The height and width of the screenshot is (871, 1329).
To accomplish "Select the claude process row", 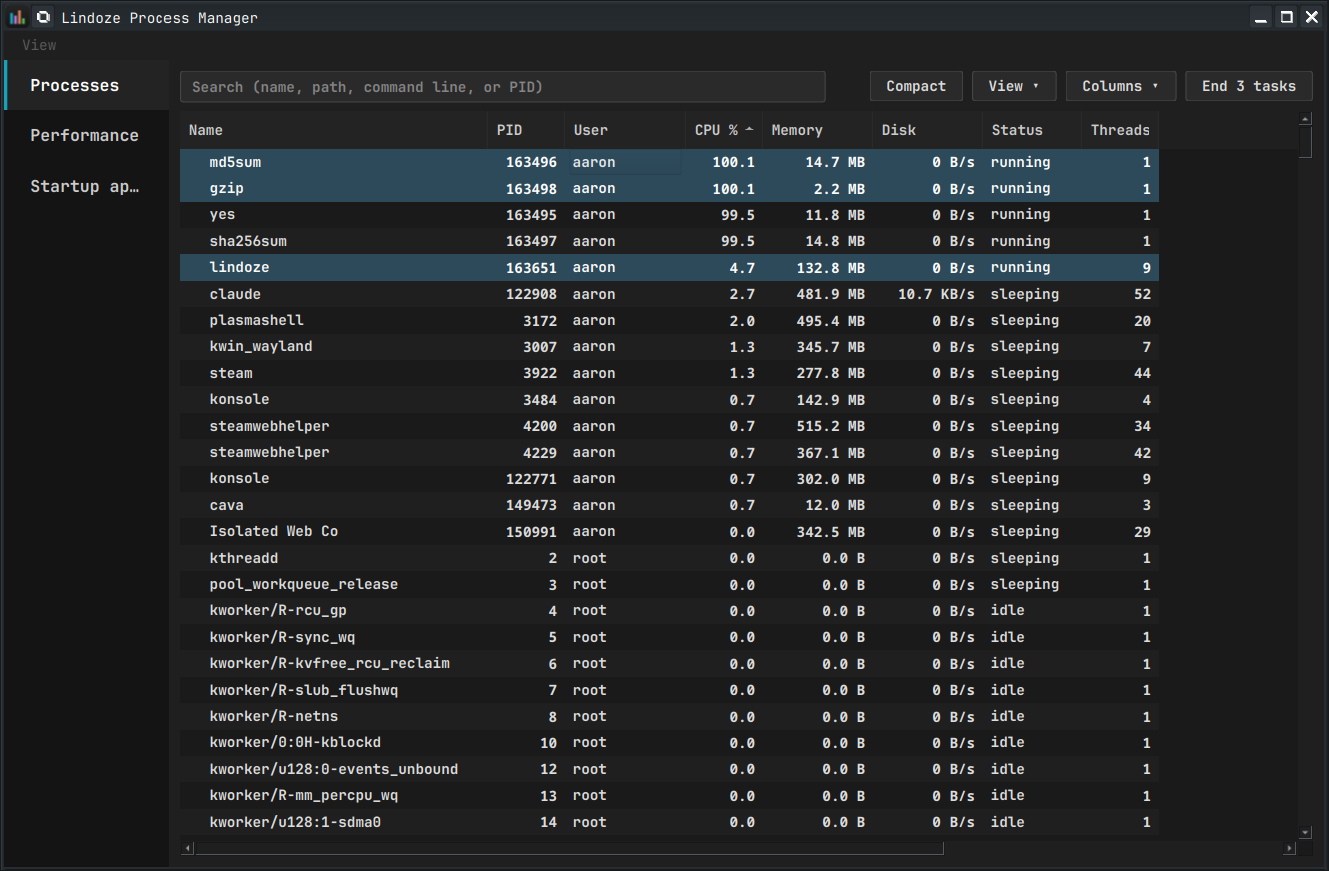I will (669, 294).
